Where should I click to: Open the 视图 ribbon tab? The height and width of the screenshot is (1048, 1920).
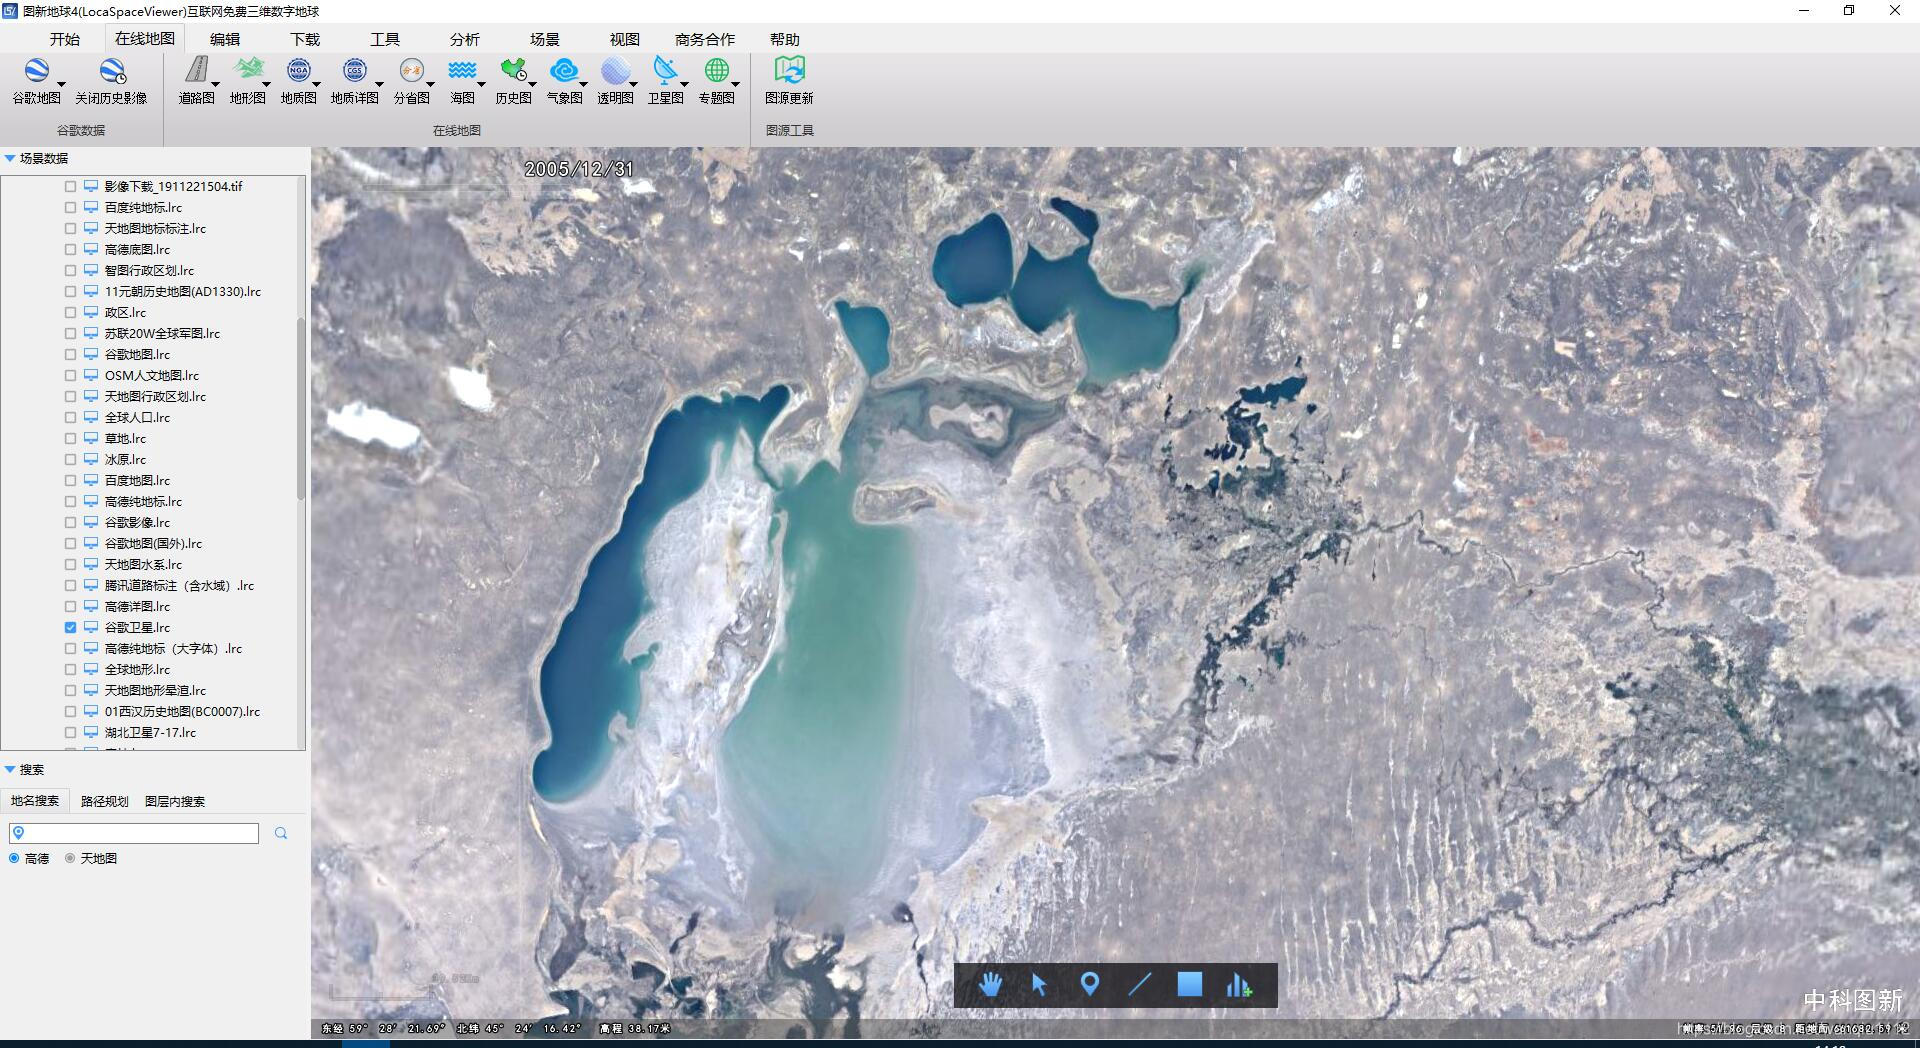click(x=625, y=39)
